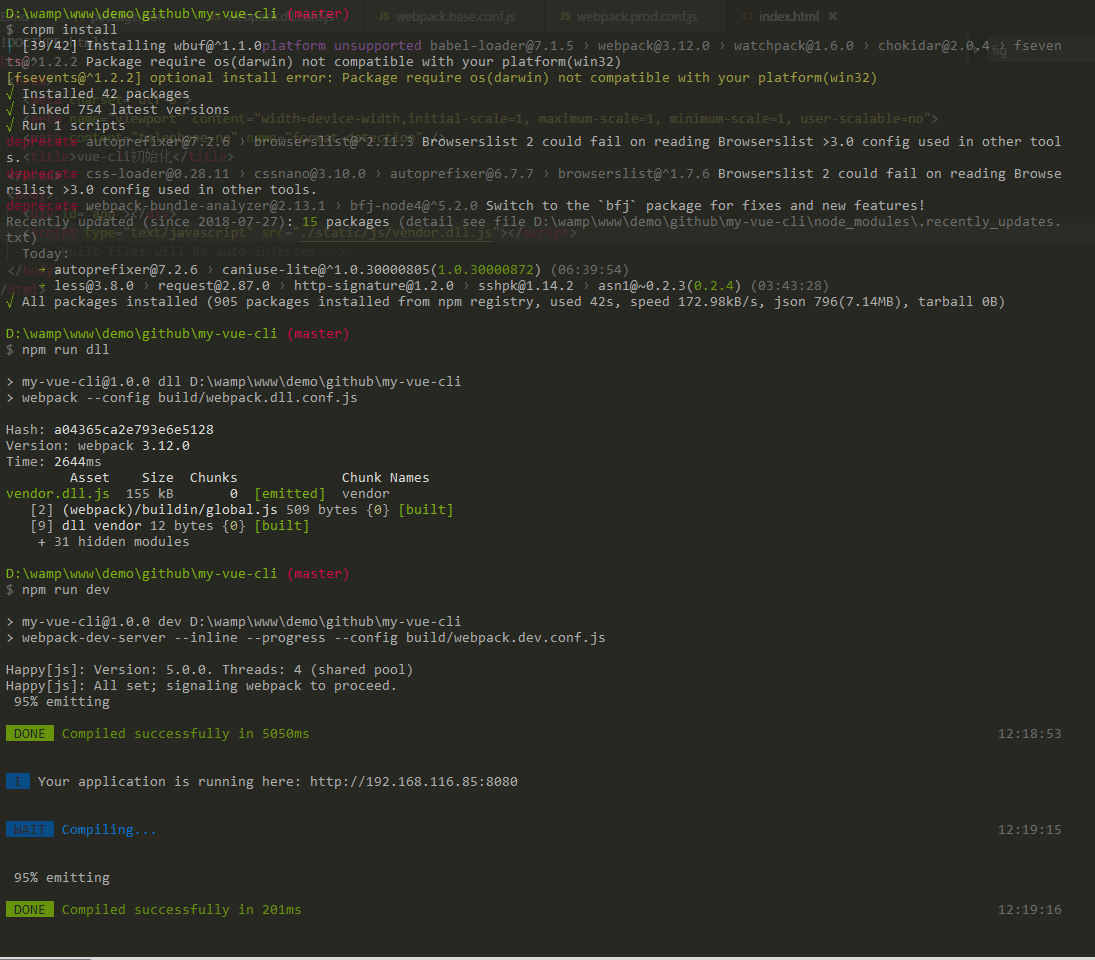
Task: Click the 'npm run dev' command text
Action: click(65, 589)
